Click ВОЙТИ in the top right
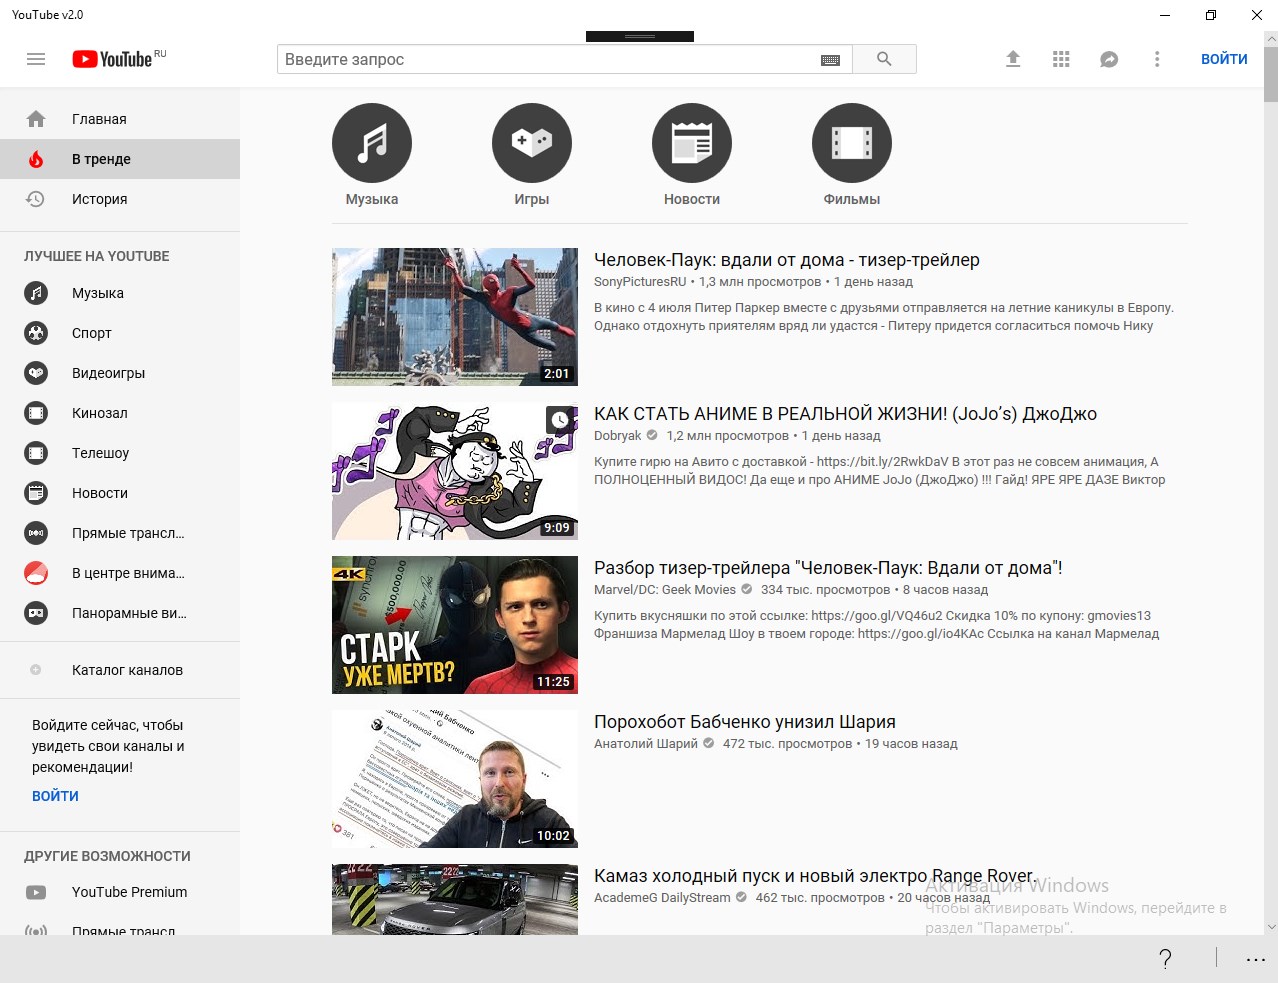This screenshot has width=1278, height=983. coord(1224,59)
